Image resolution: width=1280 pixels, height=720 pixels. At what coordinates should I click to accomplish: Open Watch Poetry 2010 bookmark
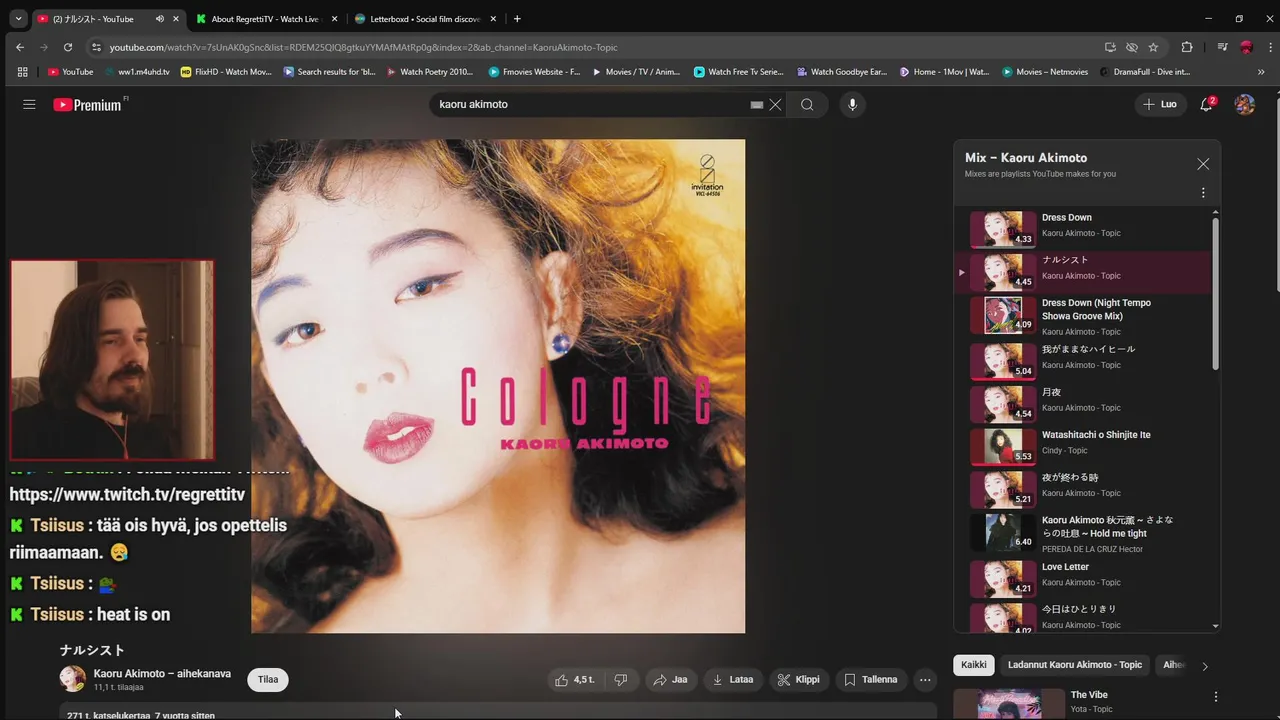tap(429, 72)
